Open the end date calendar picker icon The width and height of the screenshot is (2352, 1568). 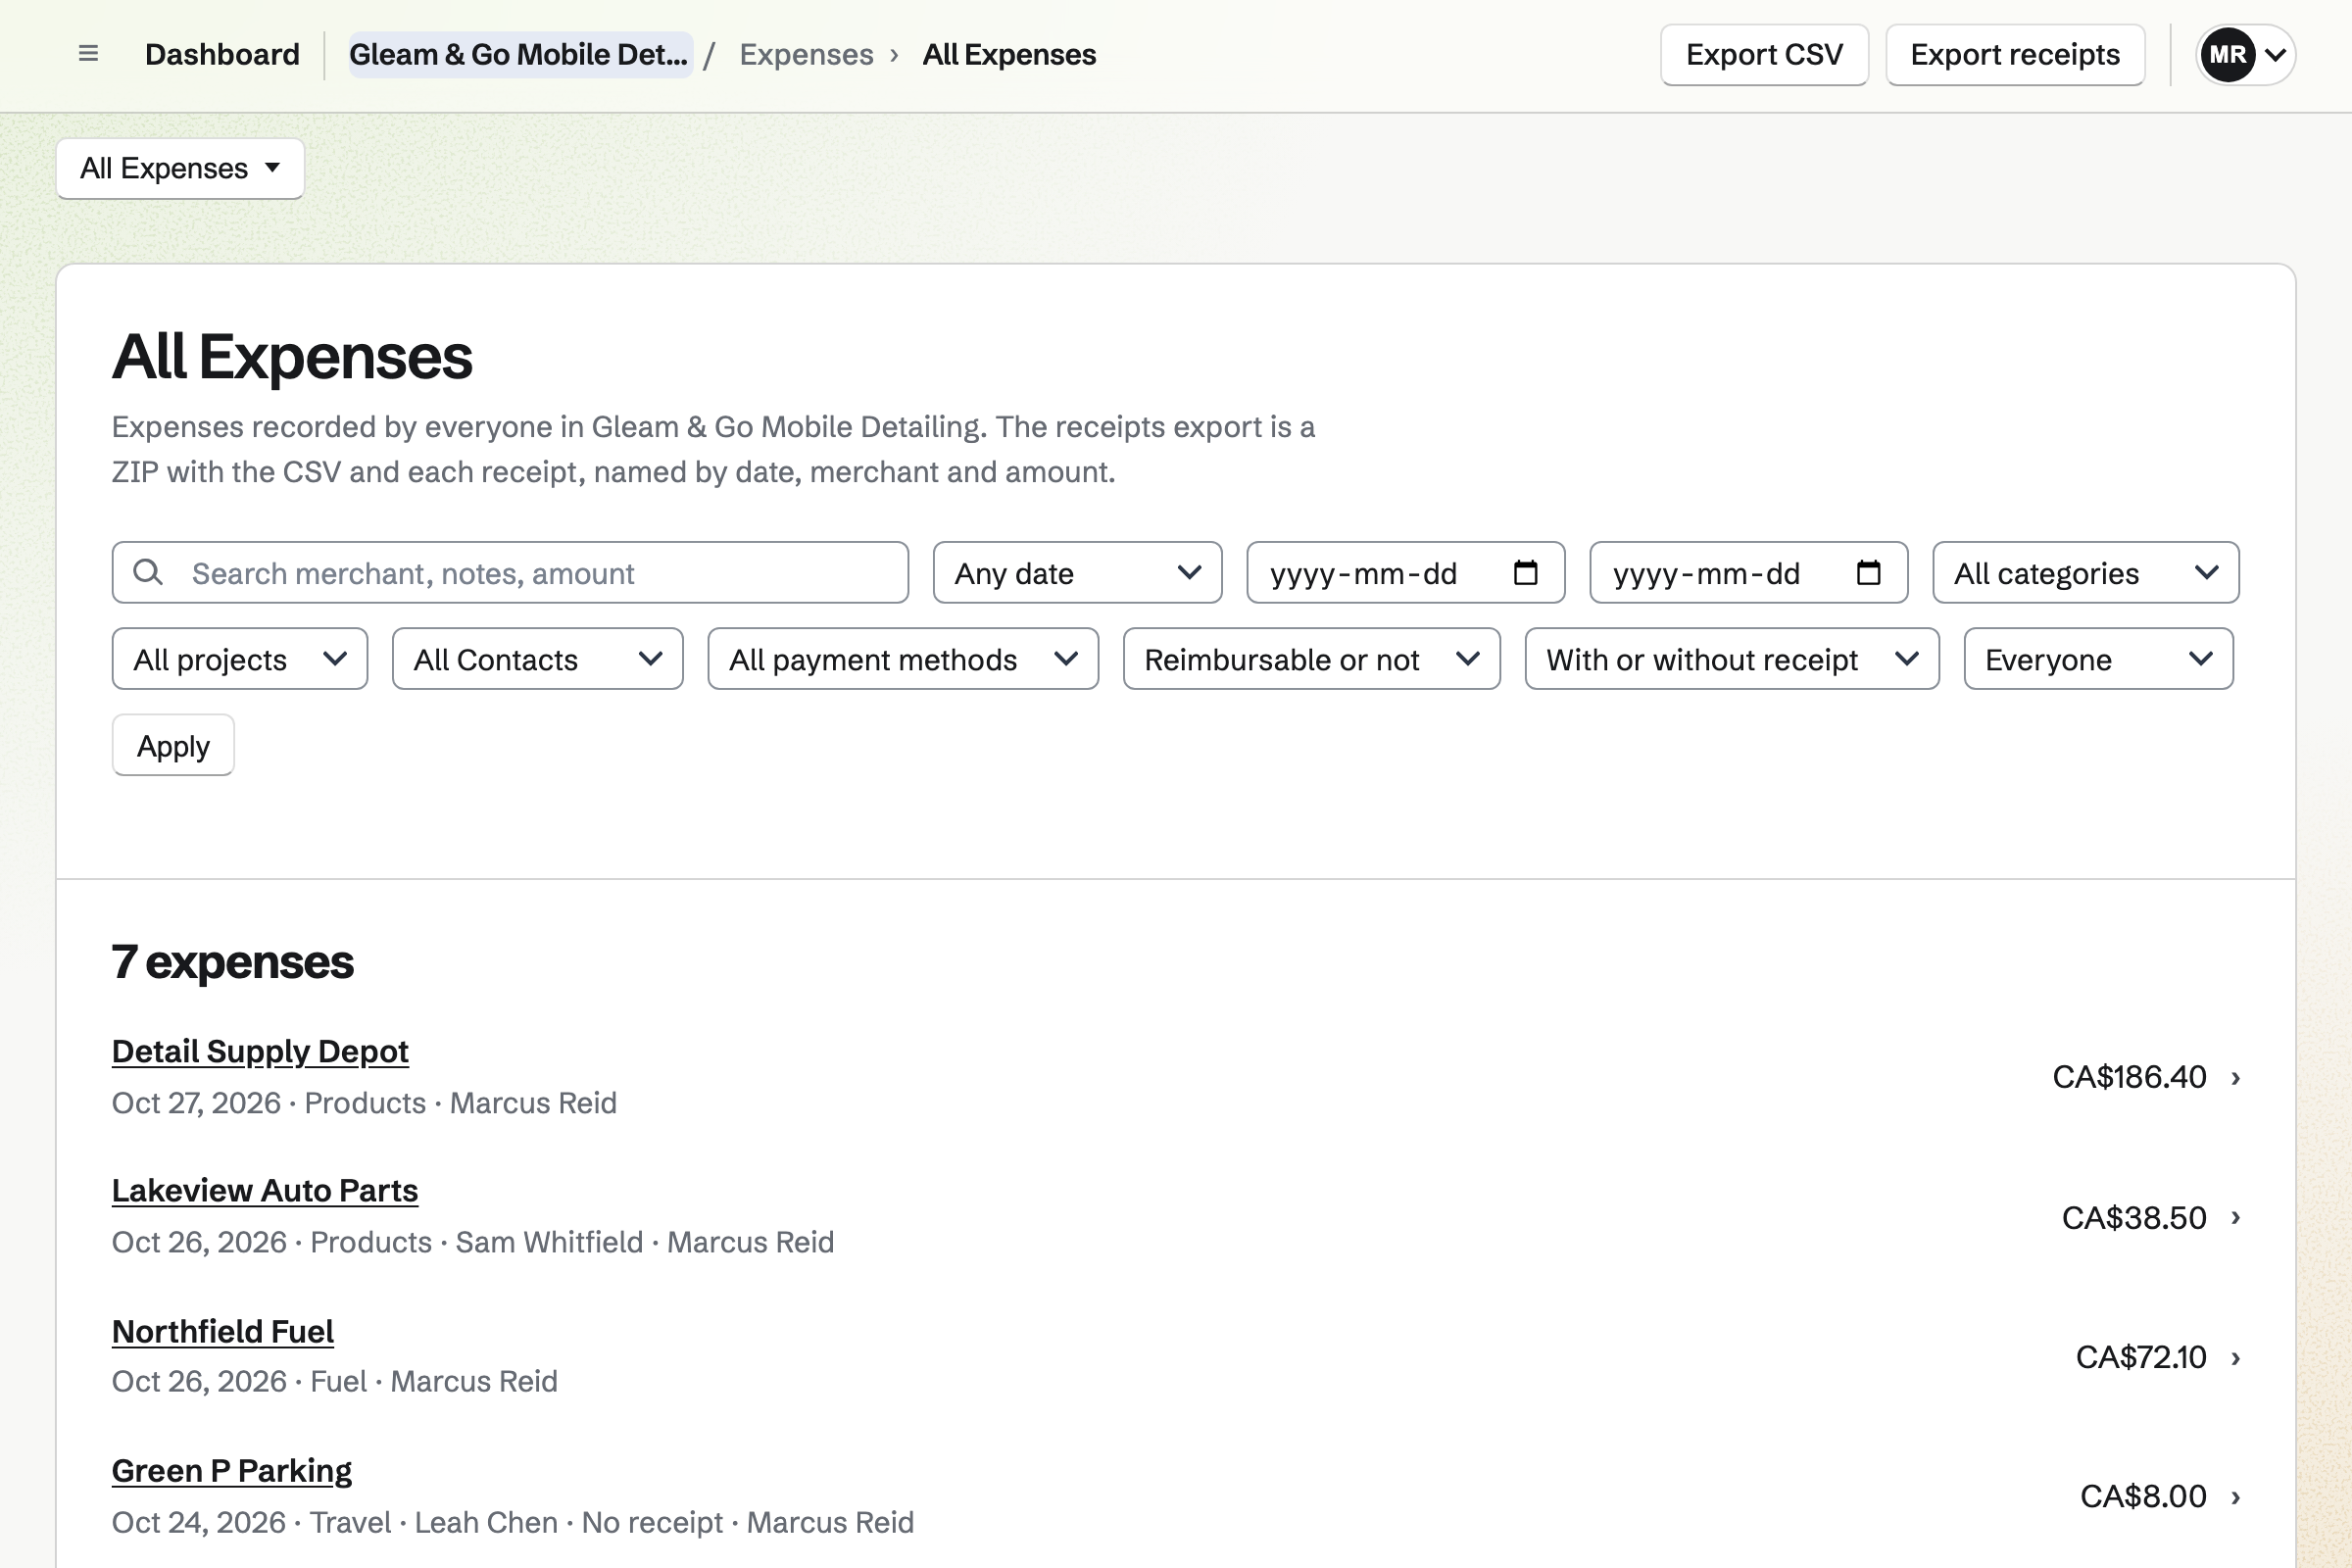(1868, 572)
